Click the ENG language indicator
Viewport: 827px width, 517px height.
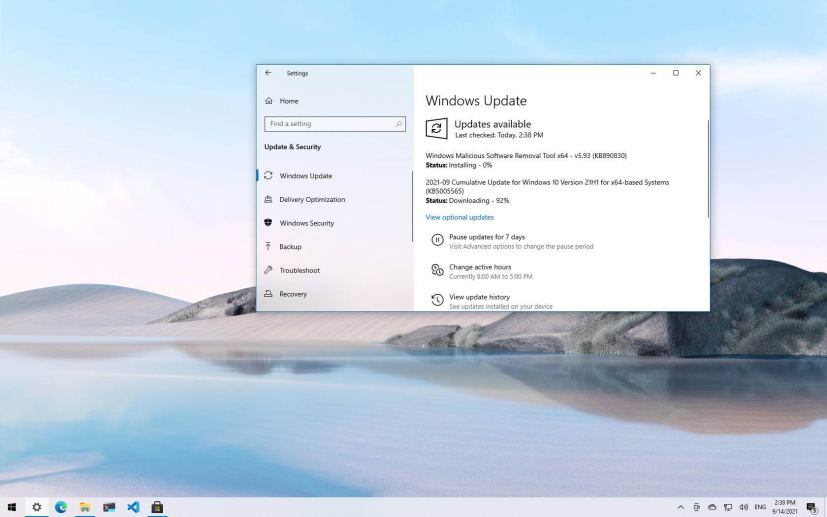pos(760,507)
